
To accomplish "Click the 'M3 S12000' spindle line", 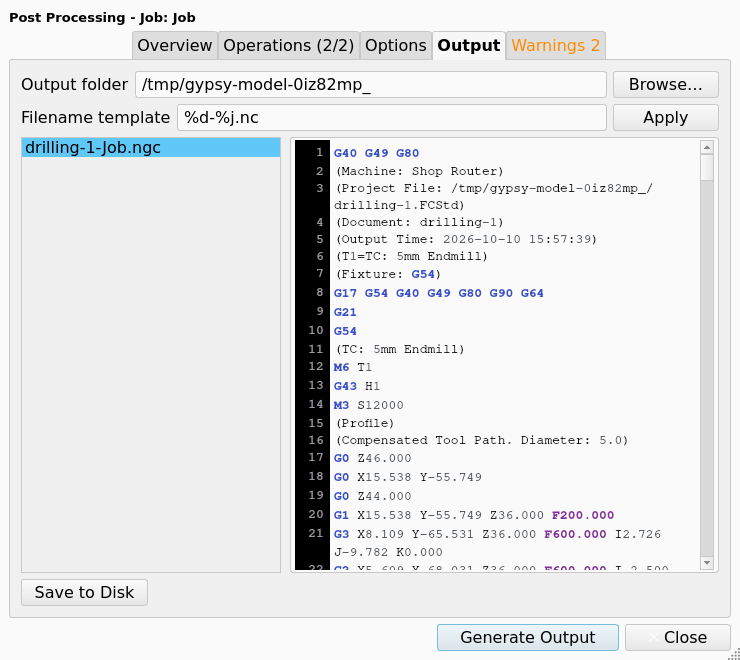I will pyautogui.click(x=369, y=406).
